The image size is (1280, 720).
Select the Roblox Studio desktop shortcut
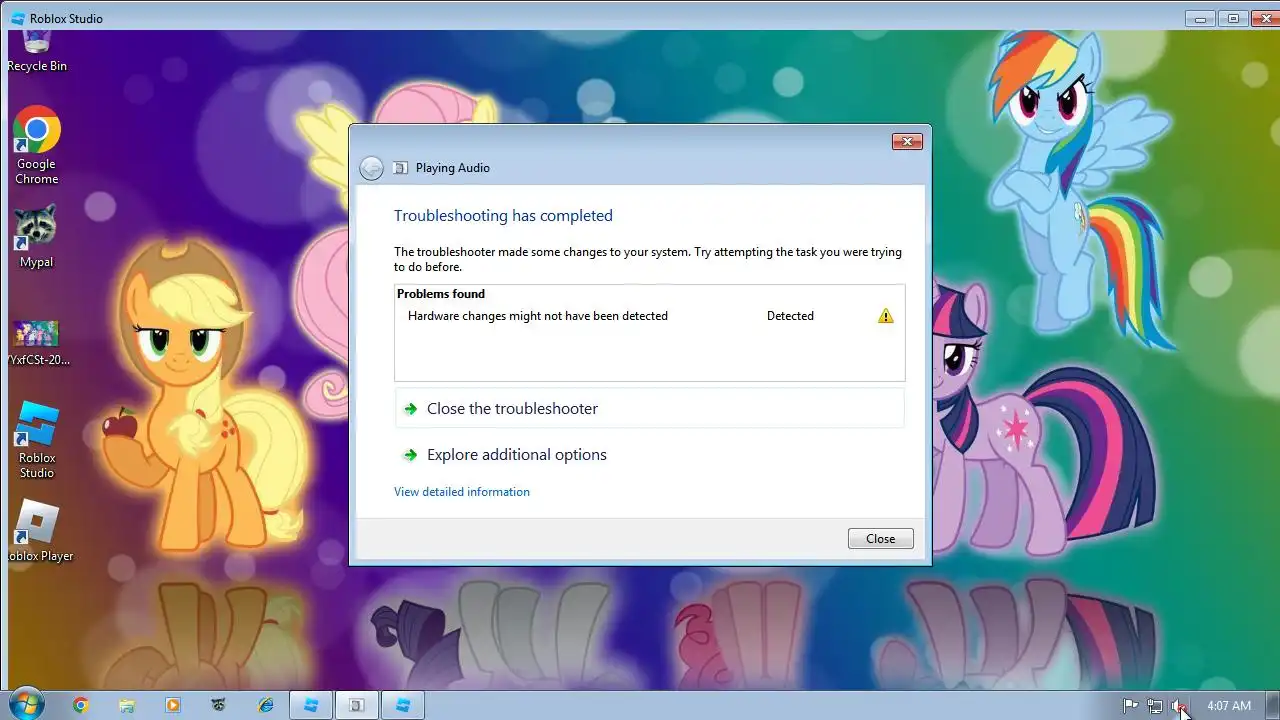[x=37, y=440]
